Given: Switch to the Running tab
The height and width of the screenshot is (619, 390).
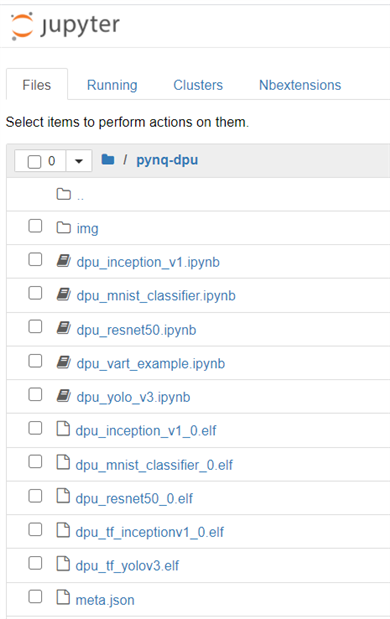Looking at the screenshot, I should [112, 85].
